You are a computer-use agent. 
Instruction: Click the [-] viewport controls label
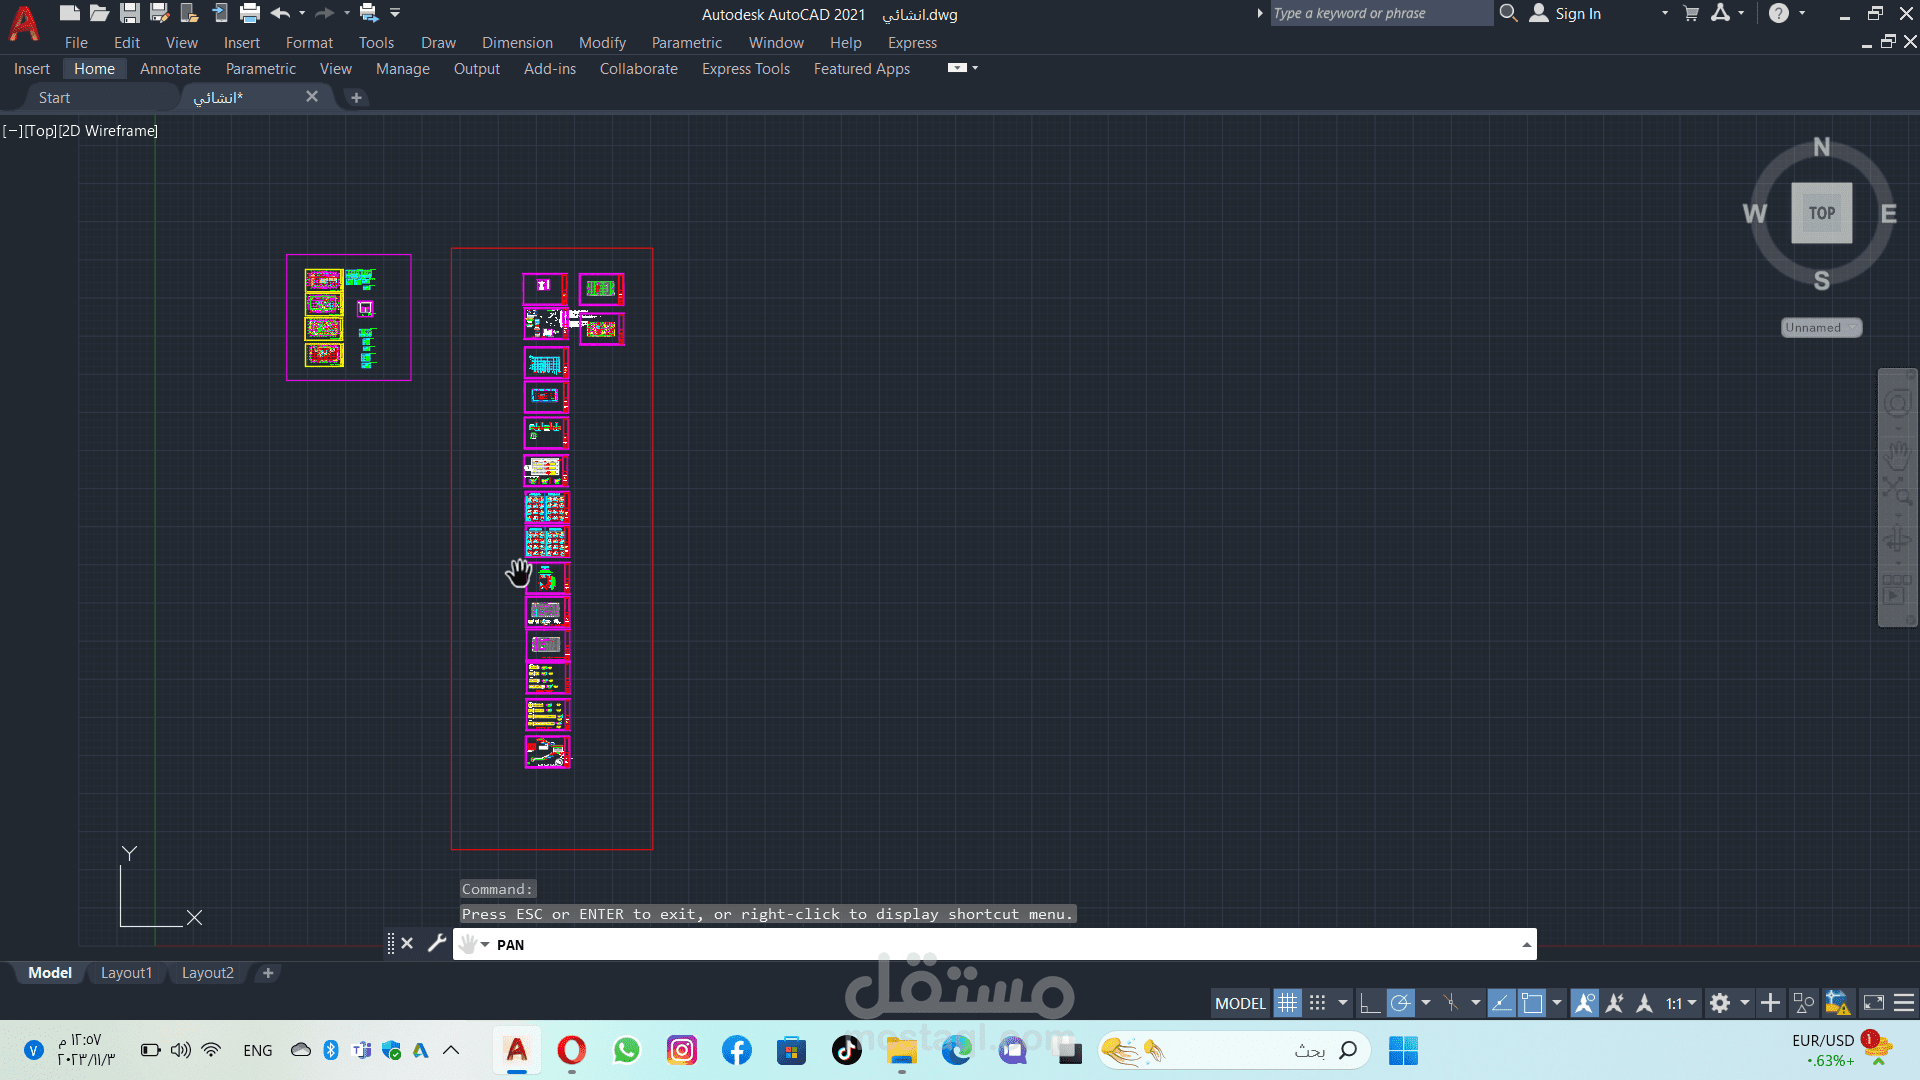(13, 130)
